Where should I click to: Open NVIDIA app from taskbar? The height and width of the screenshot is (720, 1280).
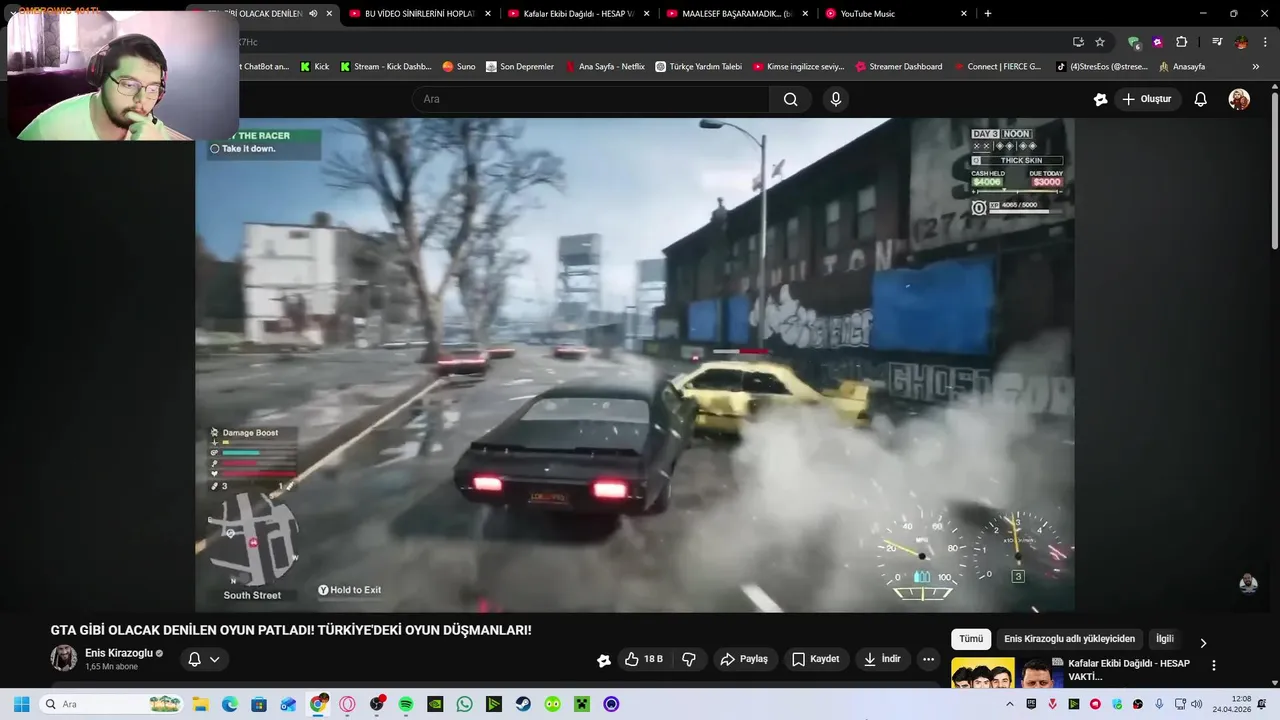pyautogui.click(x=435, y=704)
